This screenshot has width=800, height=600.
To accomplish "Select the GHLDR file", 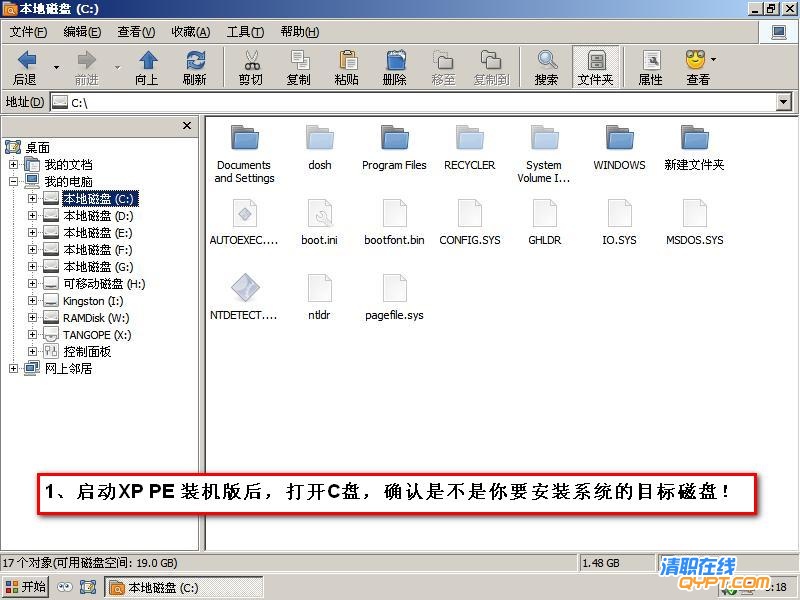I will 544,222.
